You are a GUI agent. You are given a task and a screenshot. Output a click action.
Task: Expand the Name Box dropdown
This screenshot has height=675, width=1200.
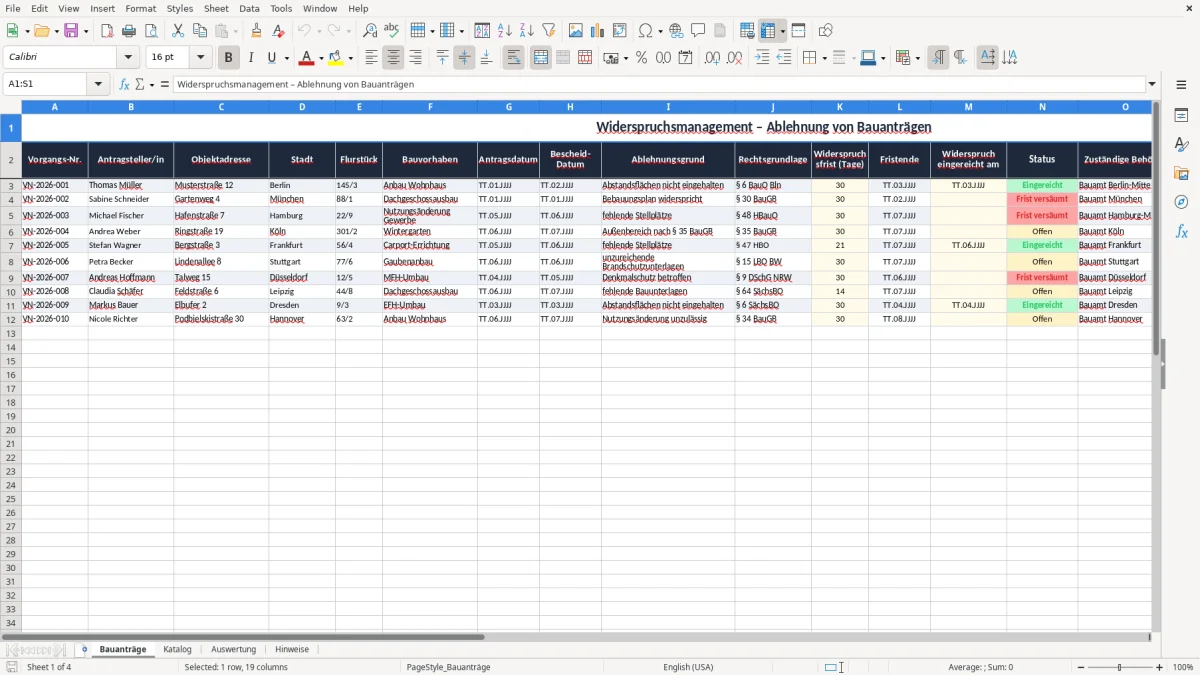[98, 85]
